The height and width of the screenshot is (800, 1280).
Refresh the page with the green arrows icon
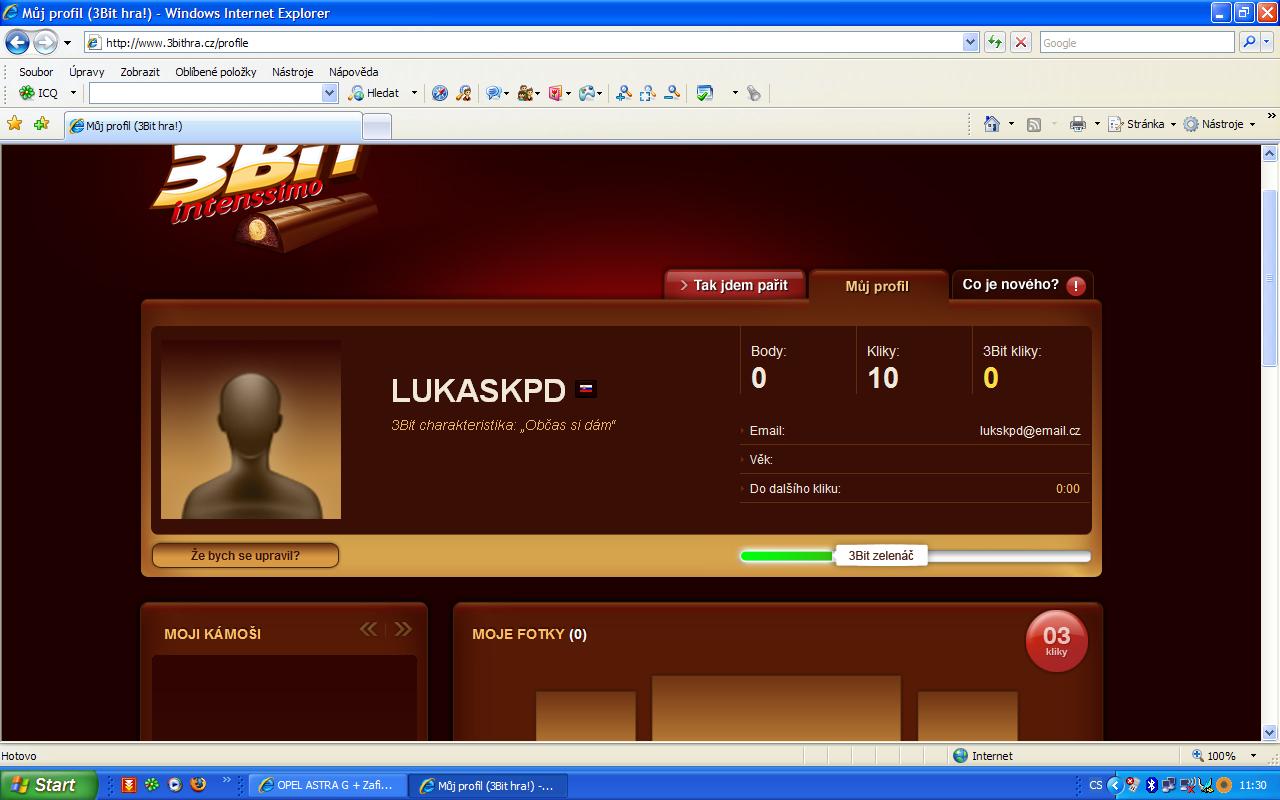tap(994, 42)
